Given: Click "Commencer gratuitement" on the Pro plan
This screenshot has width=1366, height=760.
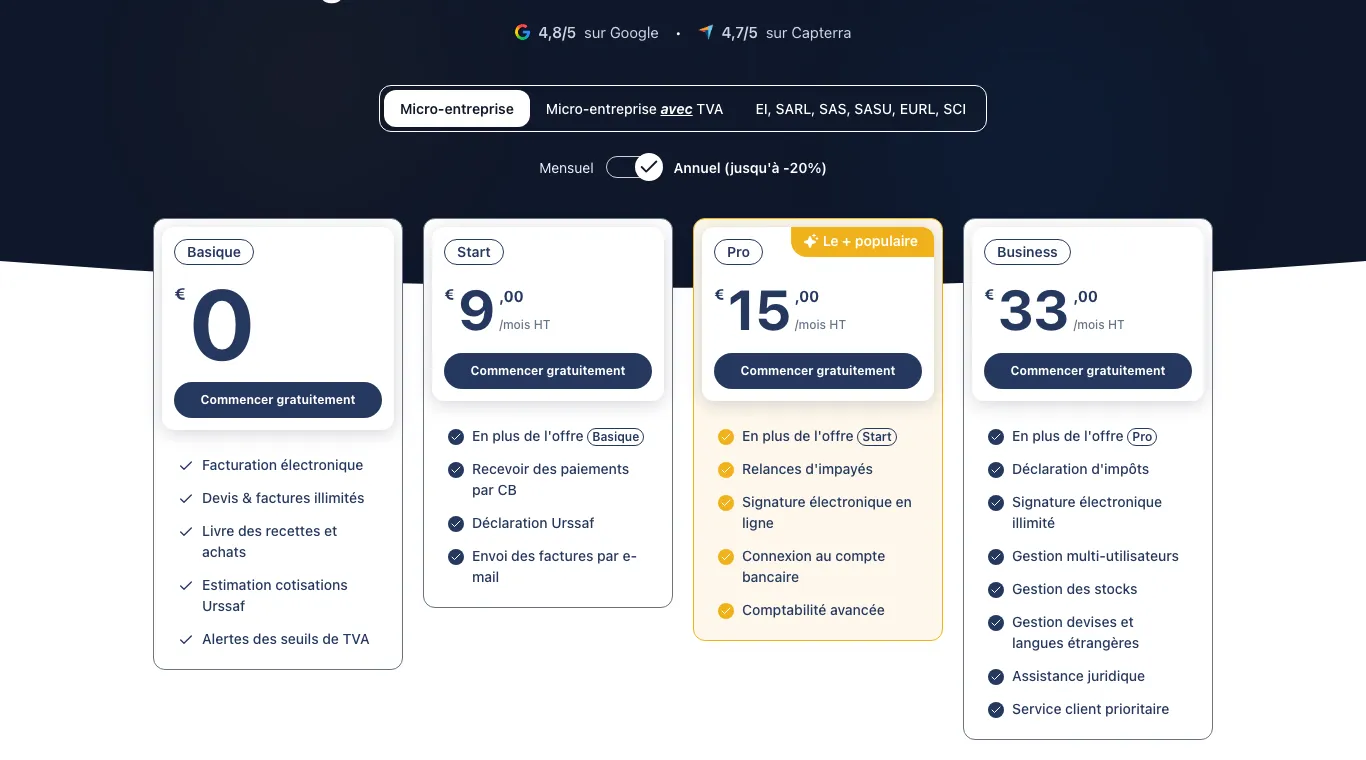Looking at the screenshot, I should [x=818, y=371].
